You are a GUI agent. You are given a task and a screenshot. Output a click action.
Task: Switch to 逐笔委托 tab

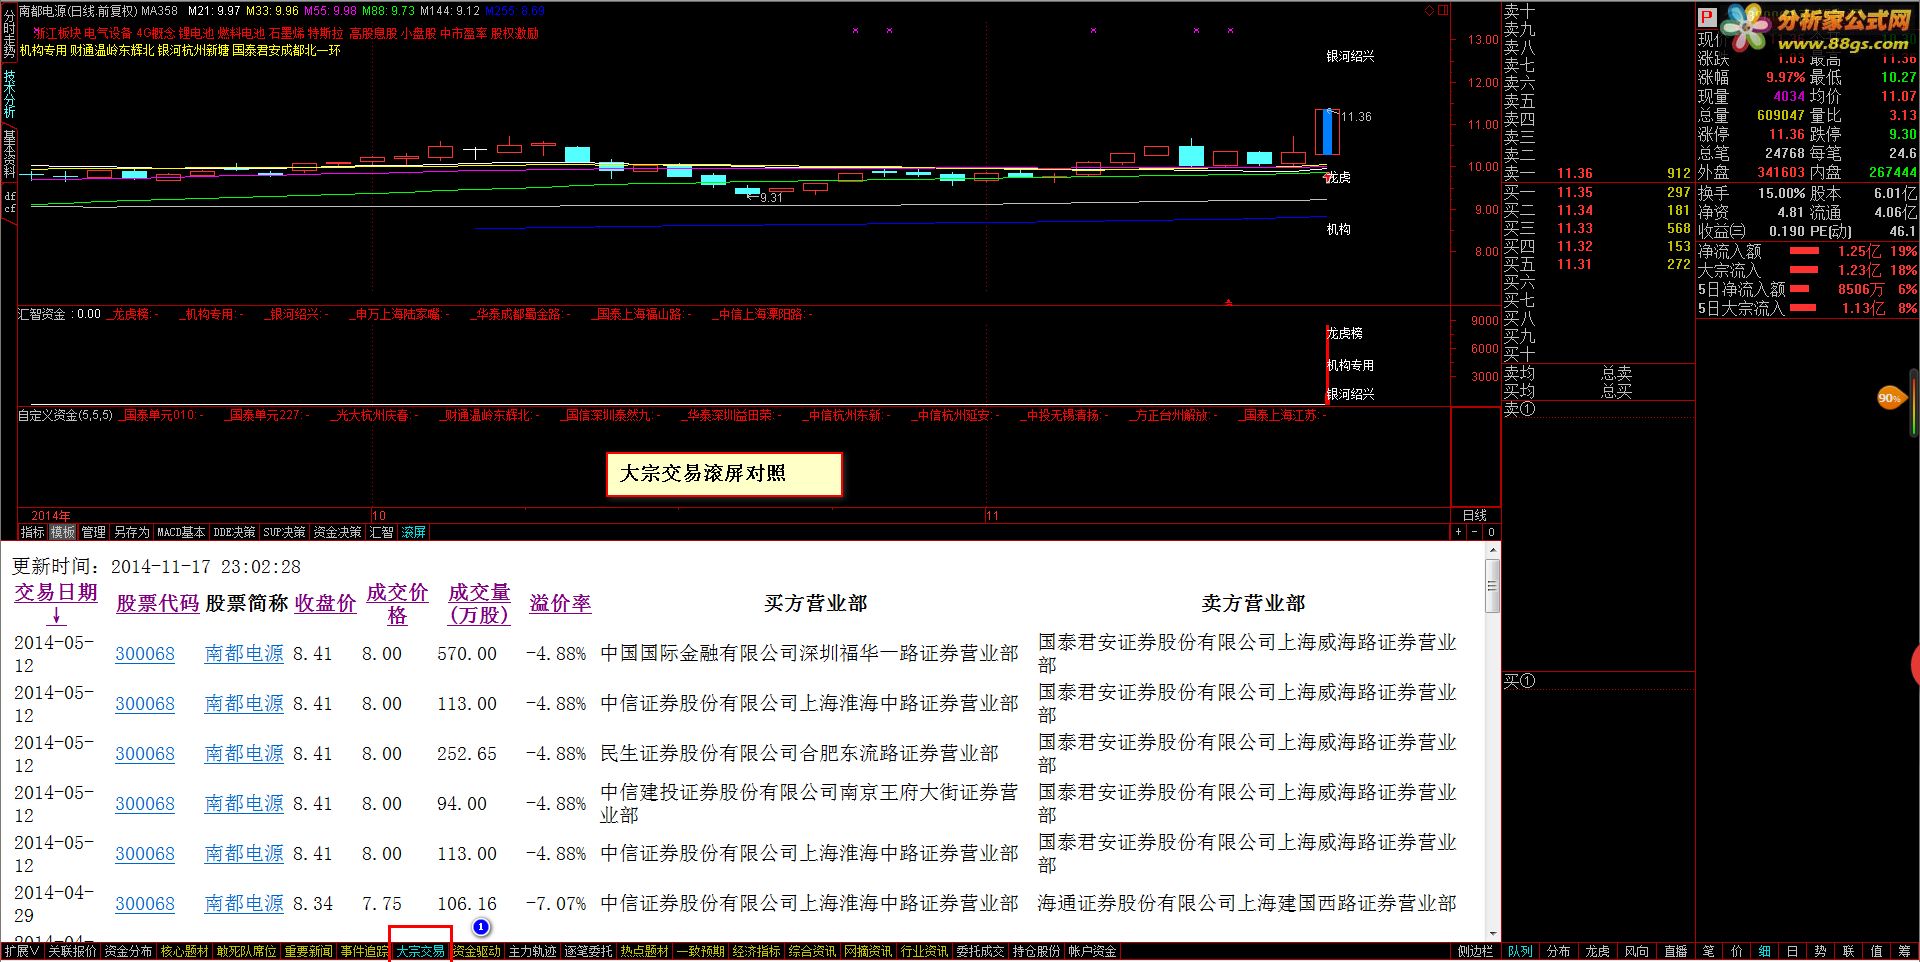[589, 951]
